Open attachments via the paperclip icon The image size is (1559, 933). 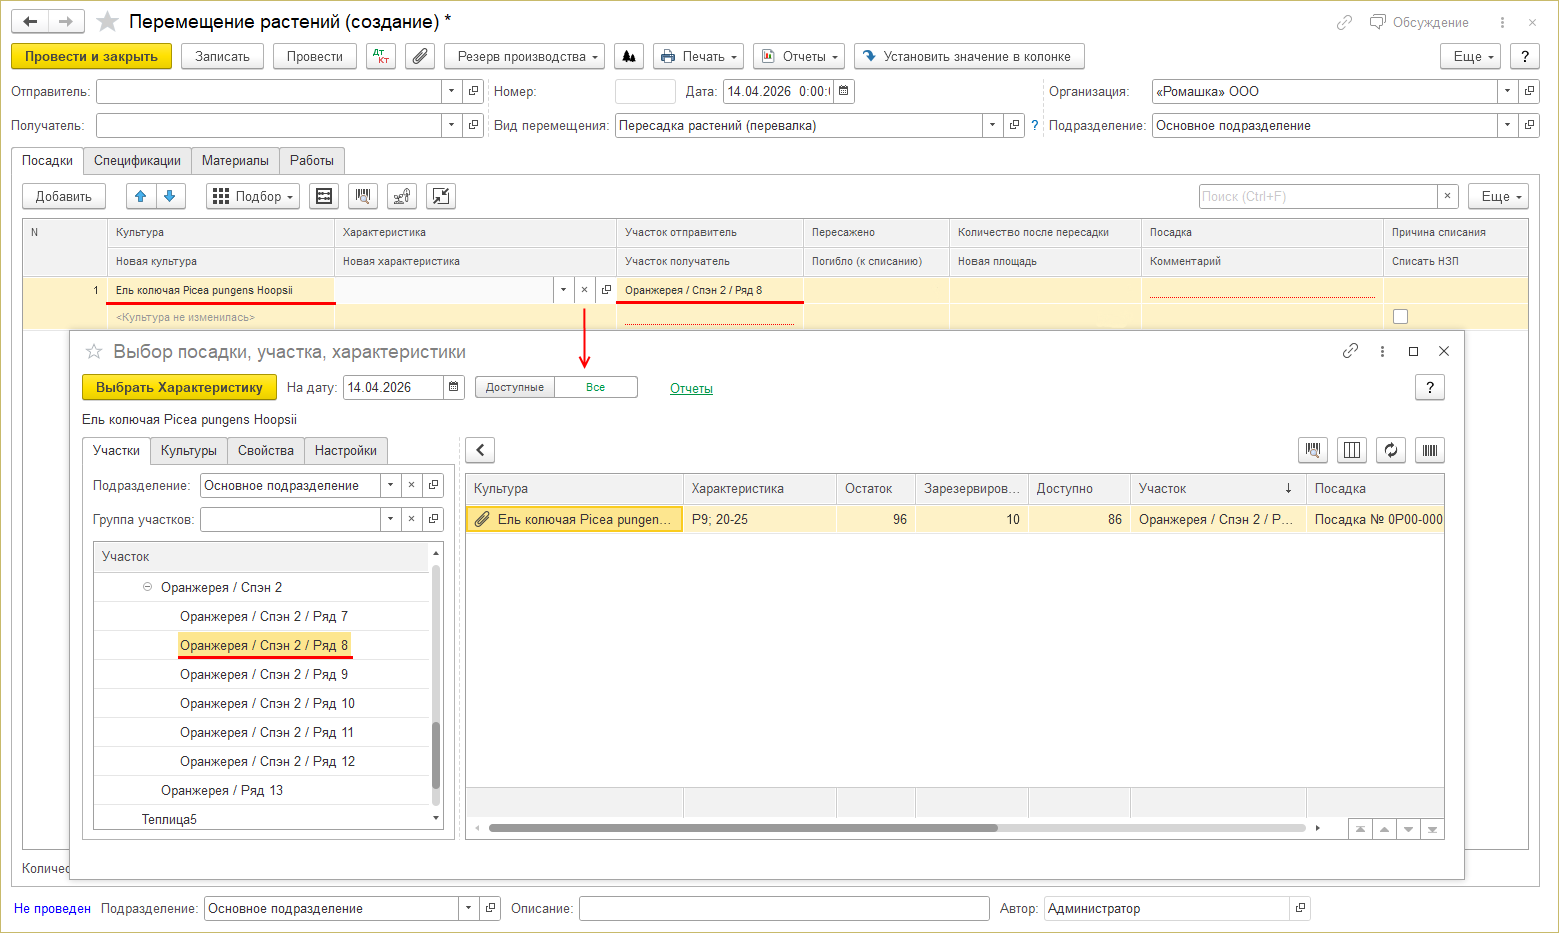point(420,57)
